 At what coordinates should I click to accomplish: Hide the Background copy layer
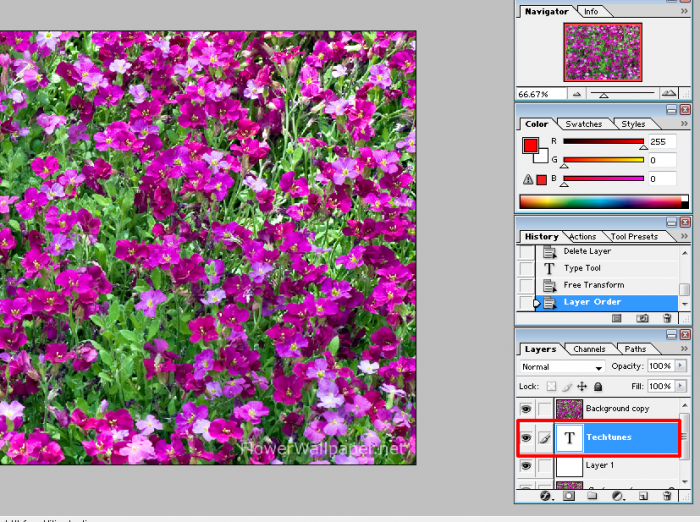[x=526, y=409]
